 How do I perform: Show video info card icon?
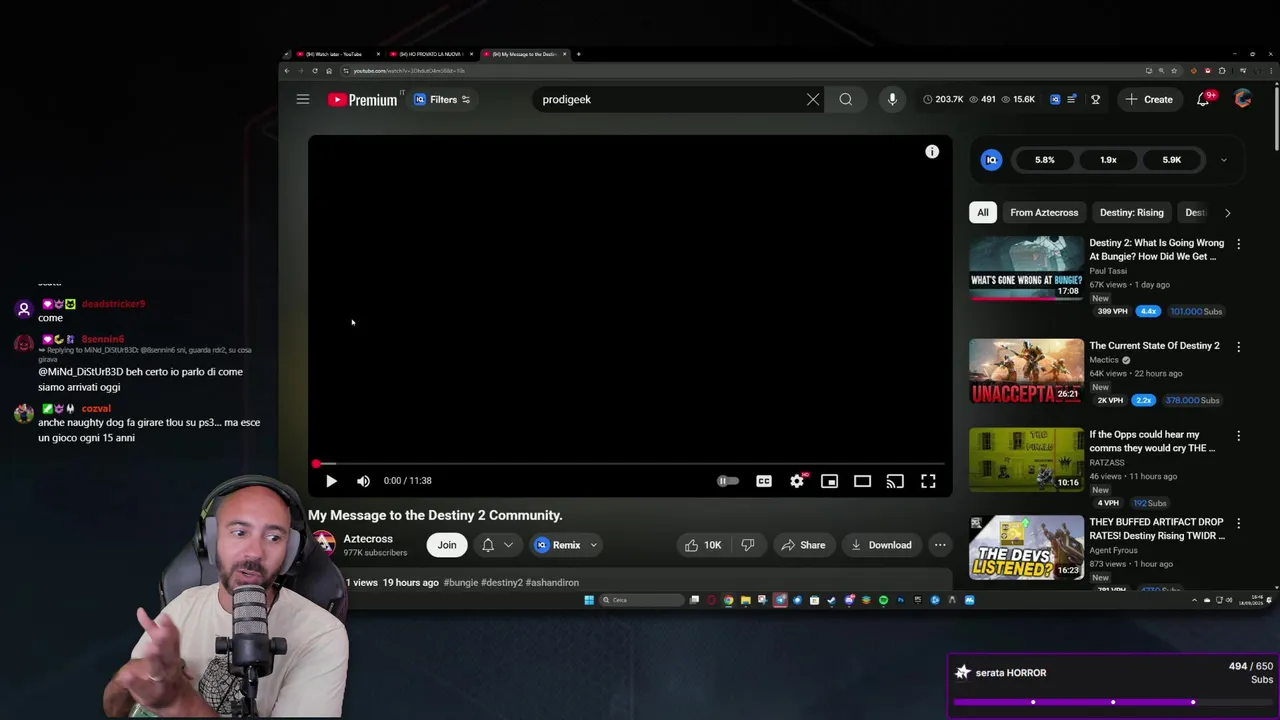[932, 152]
